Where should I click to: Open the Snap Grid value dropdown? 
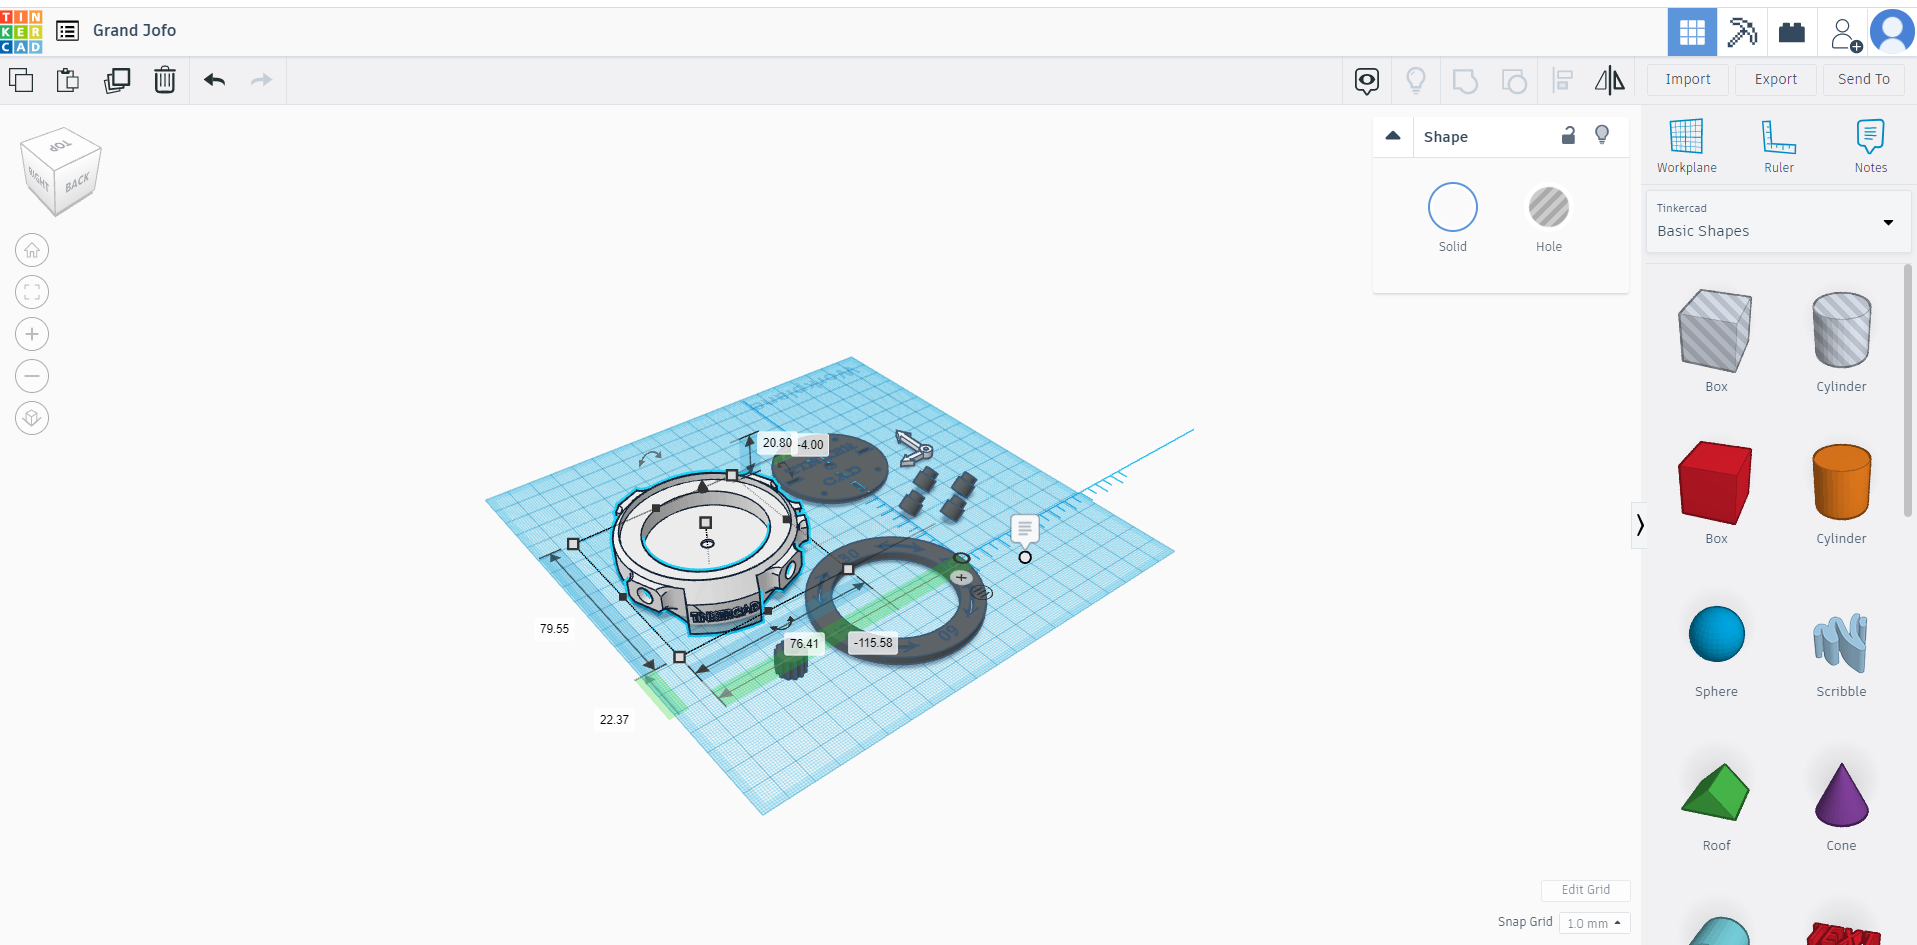click(1594, 923)
